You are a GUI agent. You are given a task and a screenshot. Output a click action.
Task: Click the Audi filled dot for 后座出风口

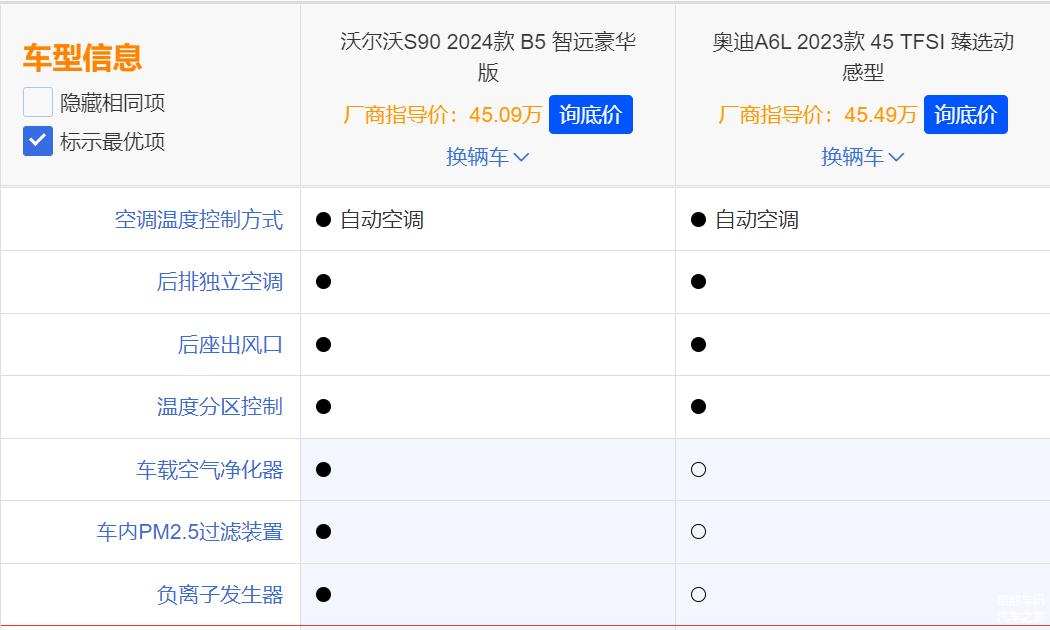coord(698,345)
